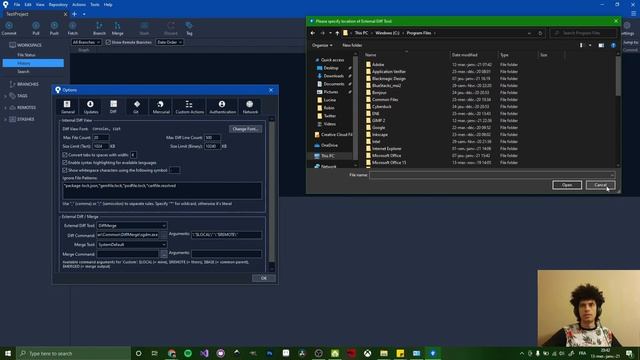This screenshot has width=640, height=360.
Task: Click OK in the Options dialog
Action: [264, 278]
